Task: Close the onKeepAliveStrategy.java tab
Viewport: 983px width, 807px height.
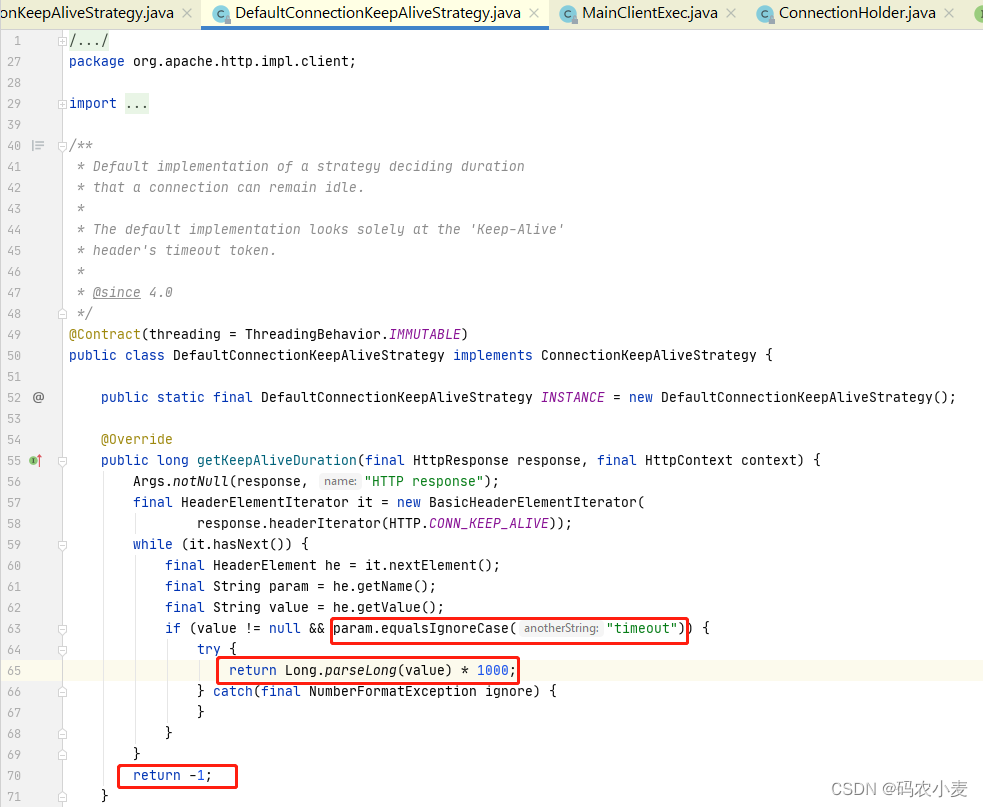Action: 187,13
